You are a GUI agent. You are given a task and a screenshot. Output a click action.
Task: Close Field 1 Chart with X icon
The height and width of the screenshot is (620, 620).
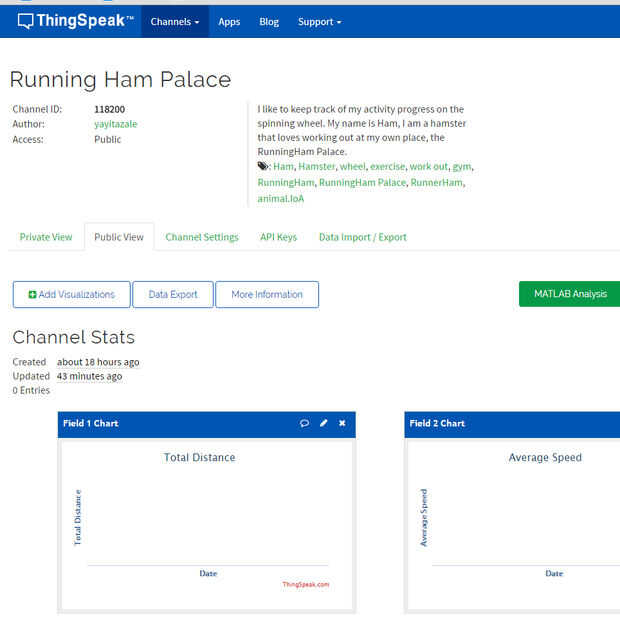(342, 423)
